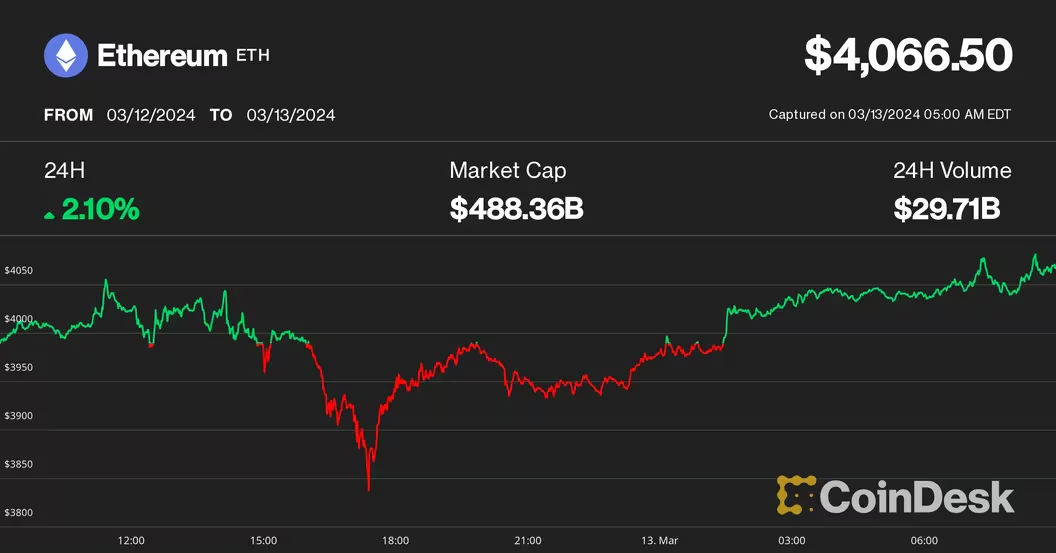Click the 06:00 time axis label

point(923,541)
